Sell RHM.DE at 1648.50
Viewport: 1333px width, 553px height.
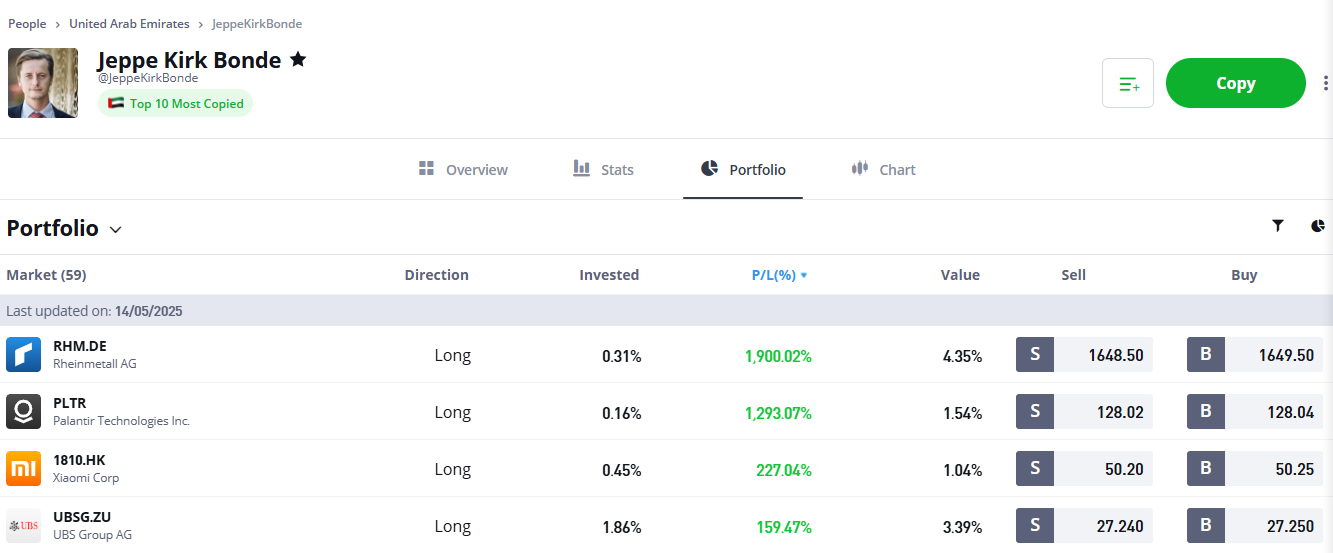(1084, 355)
